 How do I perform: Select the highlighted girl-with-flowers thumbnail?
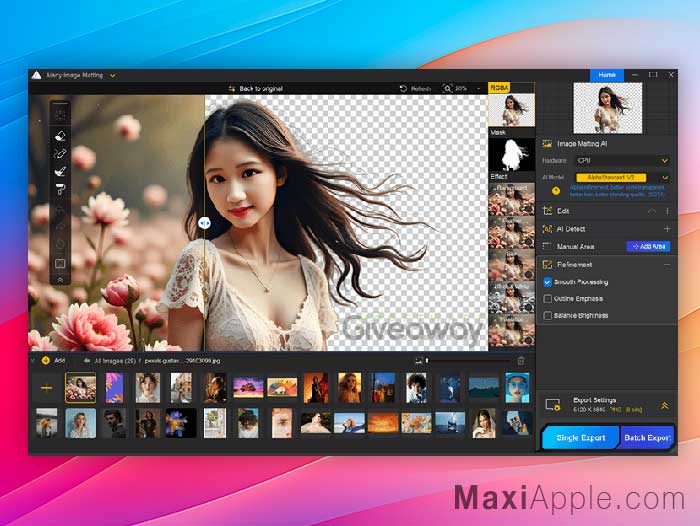80,388
